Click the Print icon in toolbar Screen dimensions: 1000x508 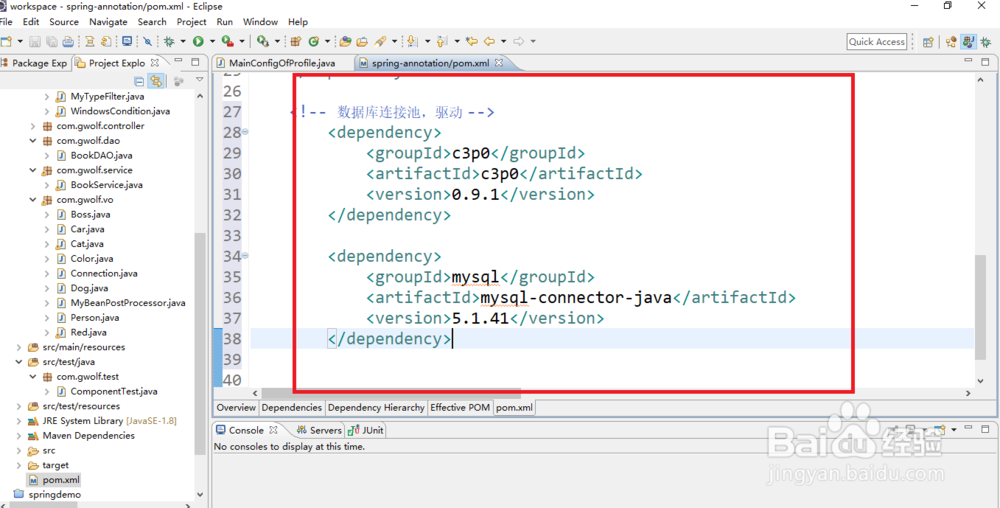(x=67, y=41)
